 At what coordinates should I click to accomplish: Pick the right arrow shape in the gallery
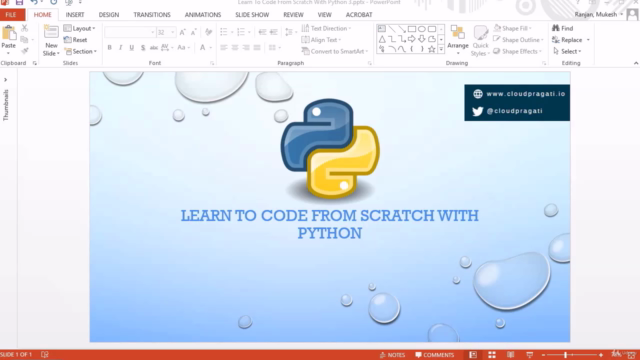(x=412, y=39)
